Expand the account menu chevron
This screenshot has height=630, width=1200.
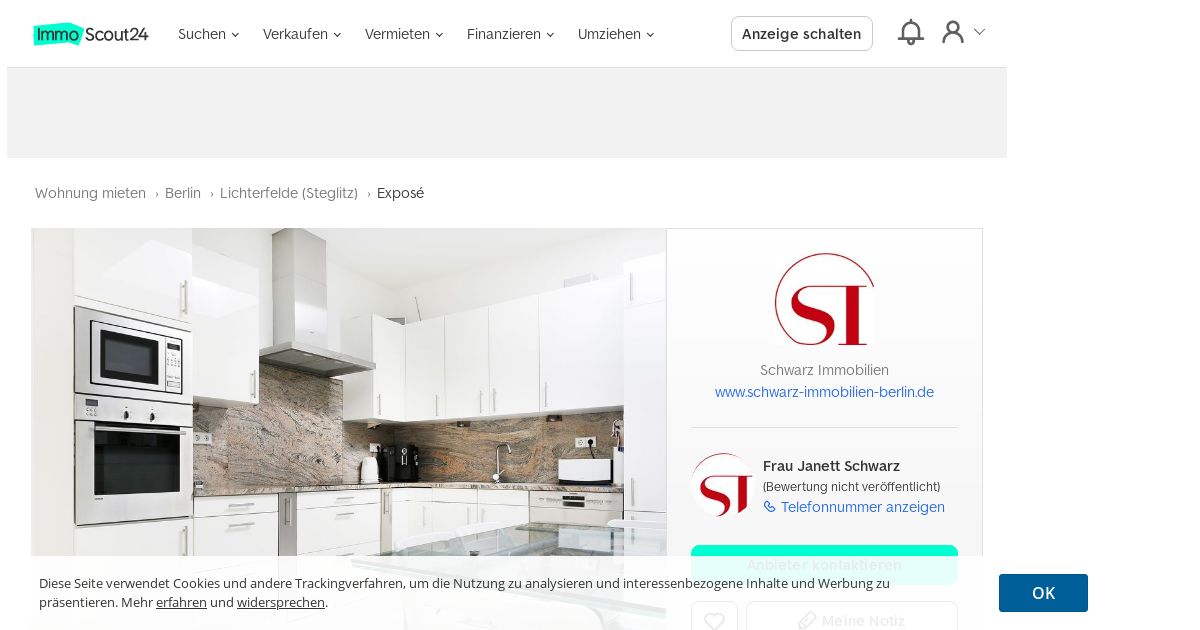pos(979,32)
